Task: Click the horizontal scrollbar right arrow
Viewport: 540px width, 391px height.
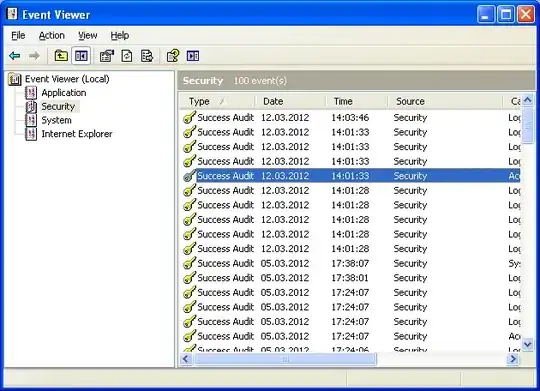Action: [513, 359]
